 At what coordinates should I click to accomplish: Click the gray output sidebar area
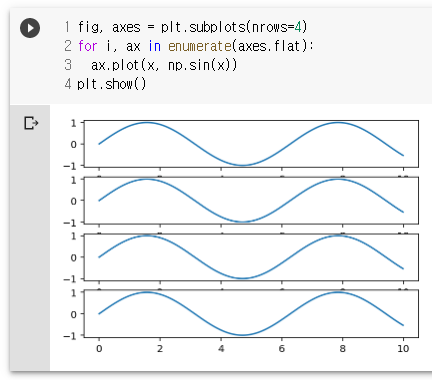coord(30,238)
